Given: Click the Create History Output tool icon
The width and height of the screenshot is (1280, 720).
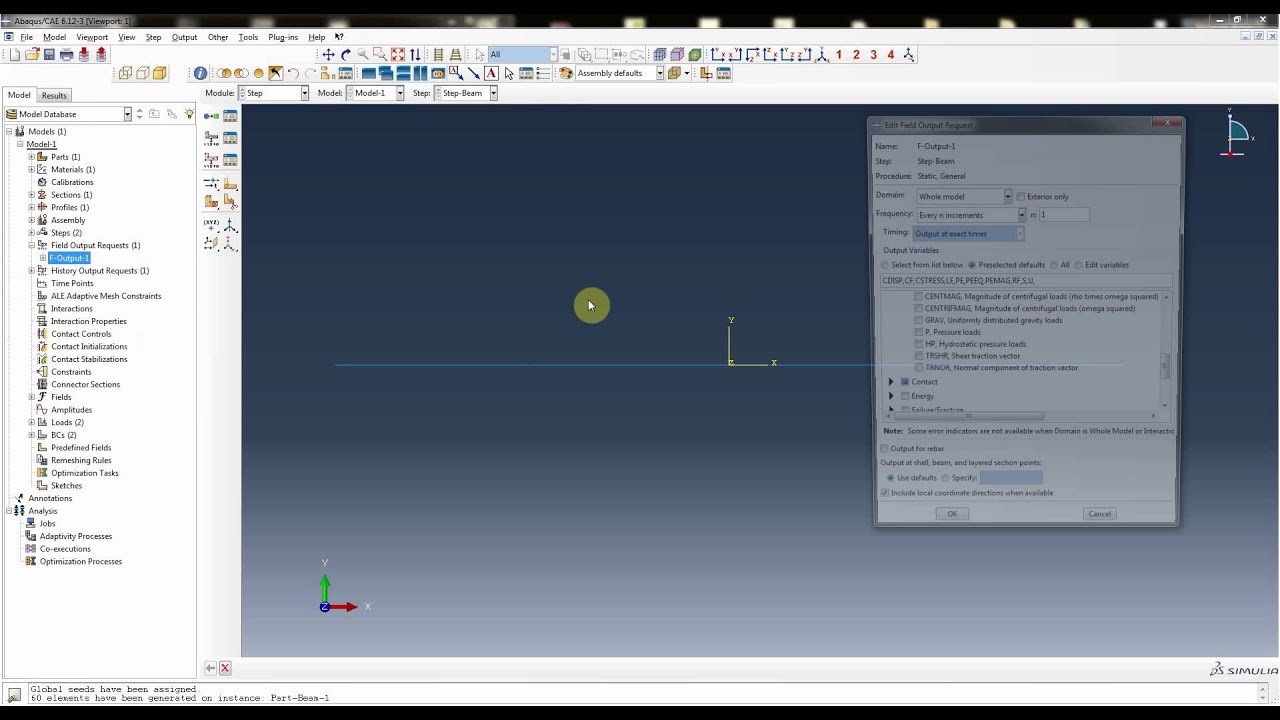Looking at the screenshot, I should click(211, 160).
